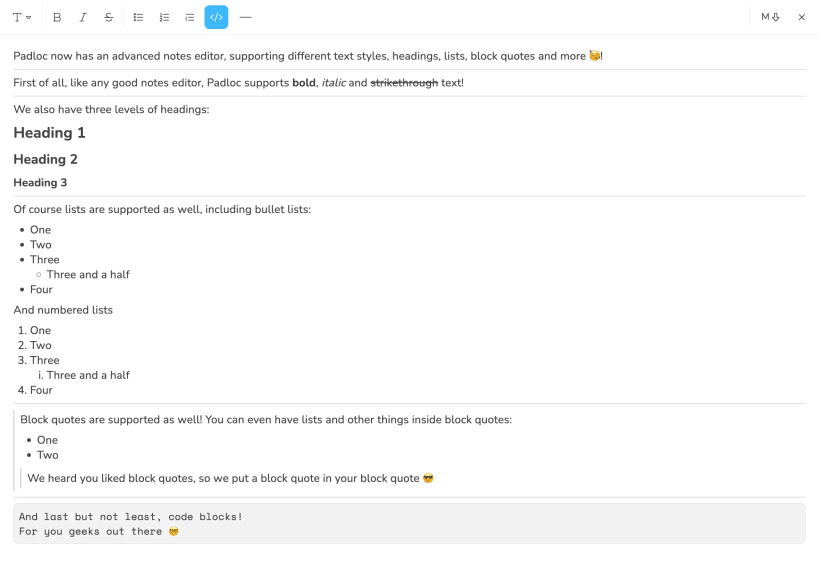Toggle the active code block button
This screenshot has height=569, width=819.
[216, 17]
